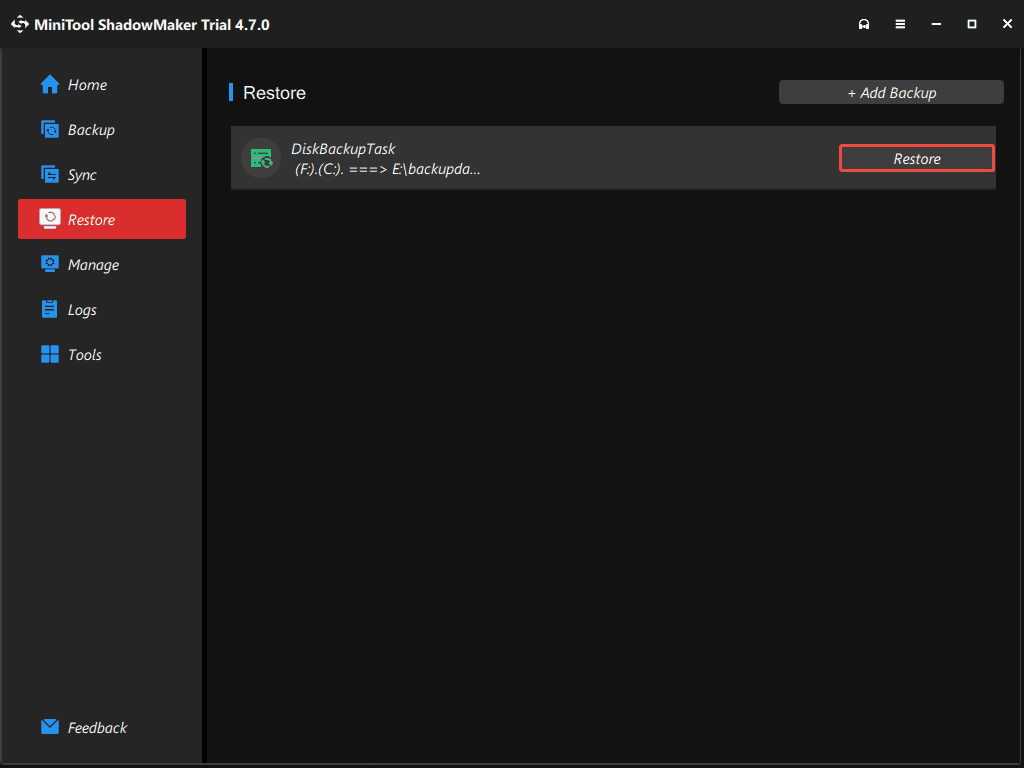Open the hamburger menu in title bar
The height and width of the screenshot is (768, 1024).
tap(900, 23)
